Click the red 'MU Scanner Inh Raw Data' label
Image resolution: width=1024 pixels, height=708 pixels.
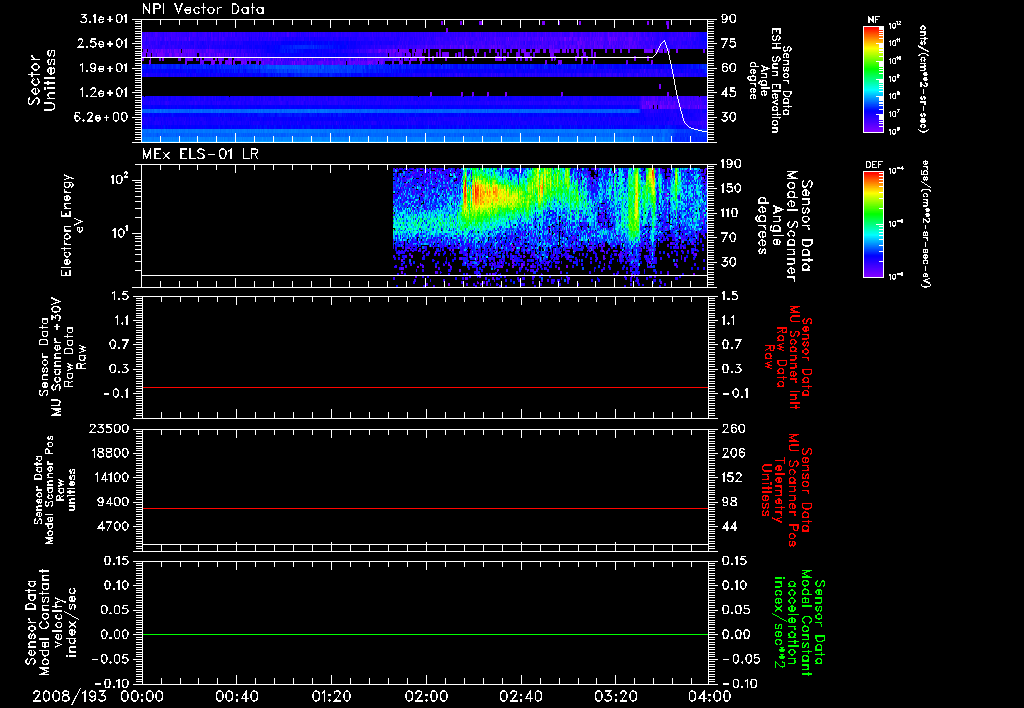pyautogui.click(x=788, y=358)
